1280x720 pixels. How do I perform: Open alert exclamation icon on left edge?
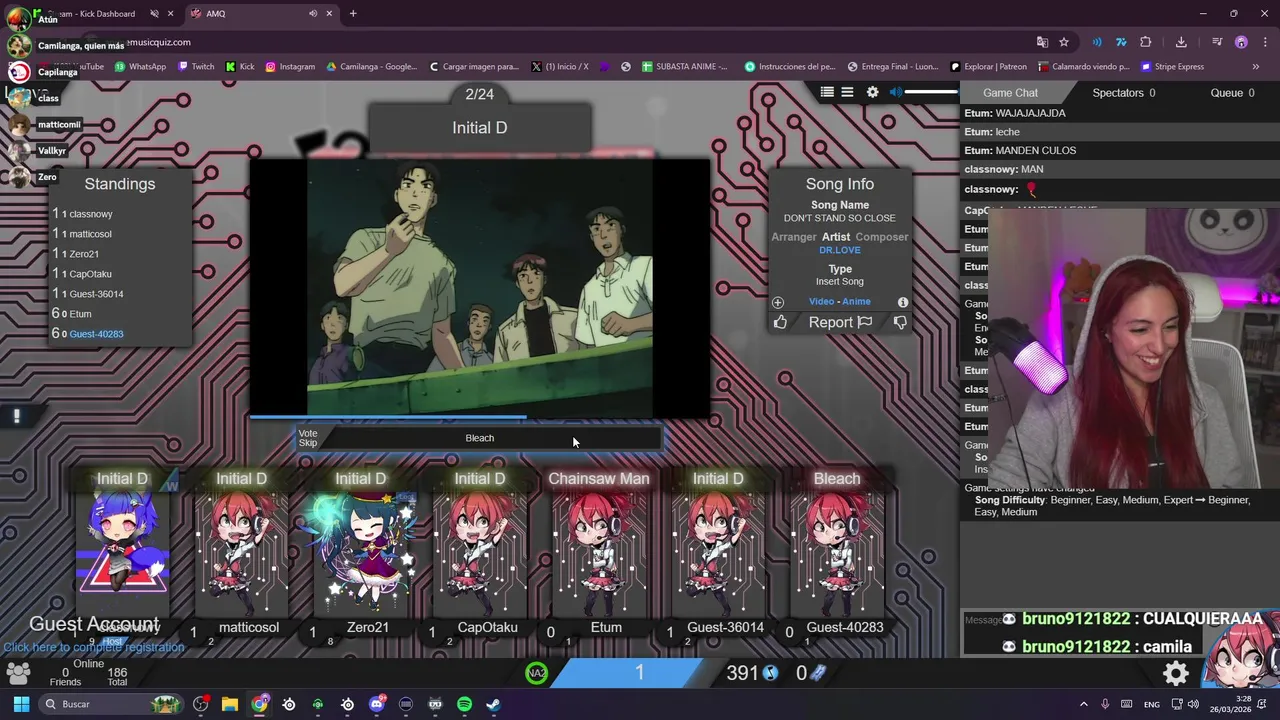[16, 417]
